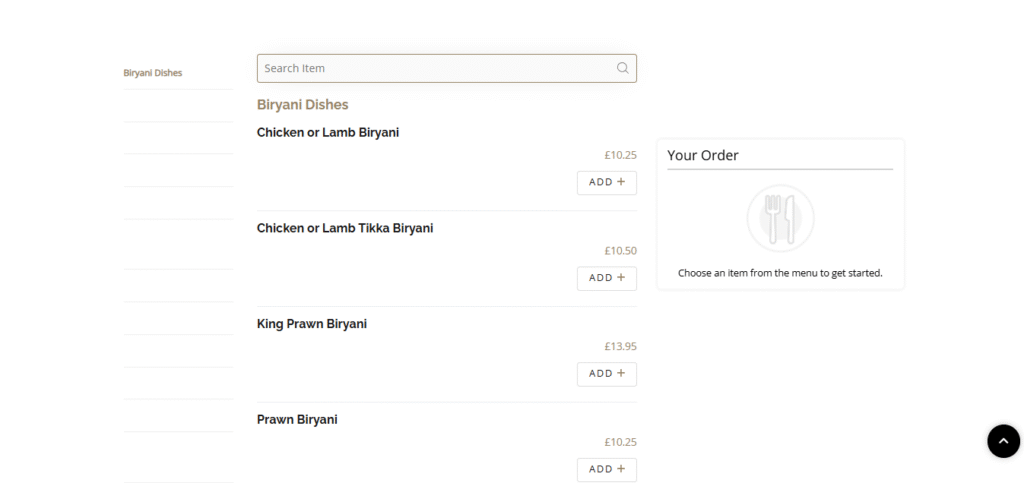Select the King Prawn Biryani item name
1024x483 pixels.
pyautogui.click(x=311, y=324)
